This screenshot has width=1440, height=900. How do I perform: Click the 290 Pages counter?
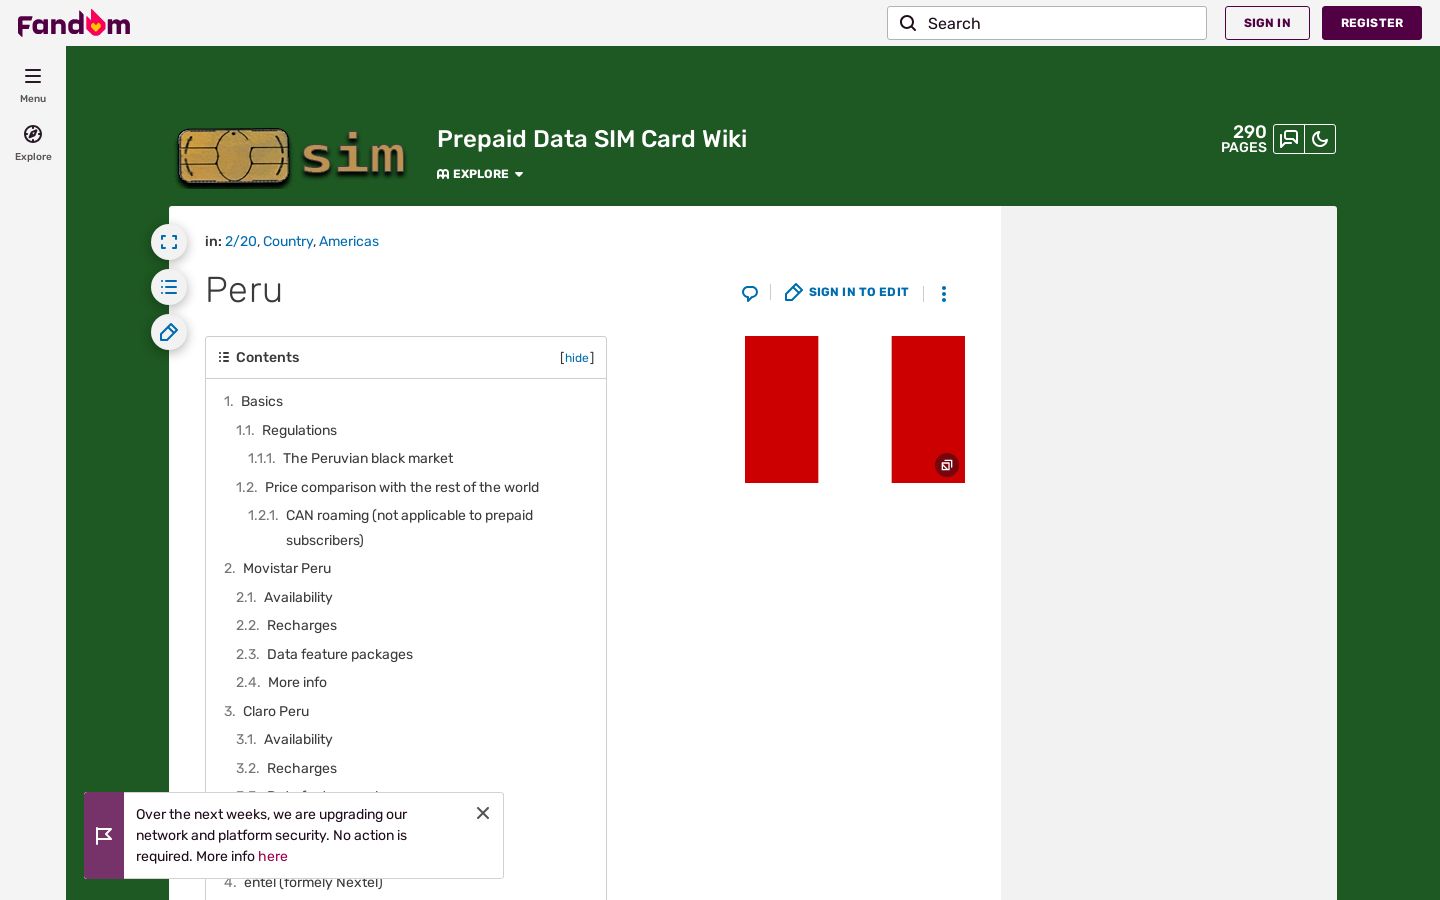point(1244,139)
